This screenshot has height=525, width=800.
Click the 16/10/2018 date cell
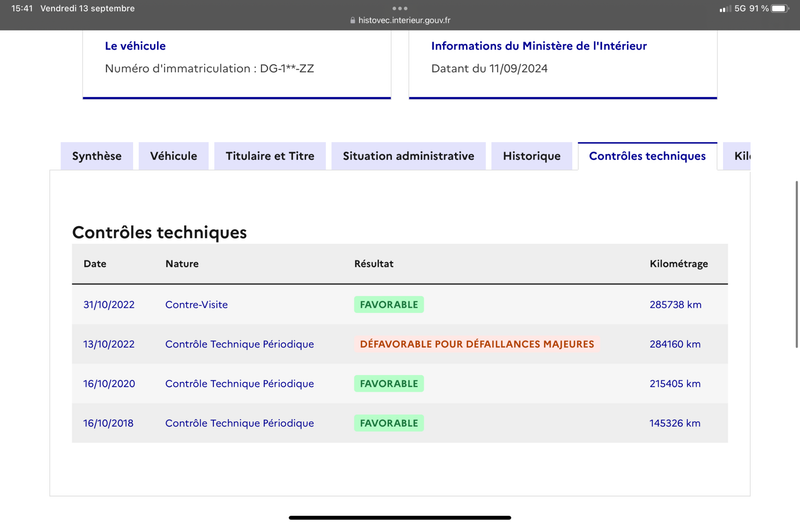(x=108, y=423)
